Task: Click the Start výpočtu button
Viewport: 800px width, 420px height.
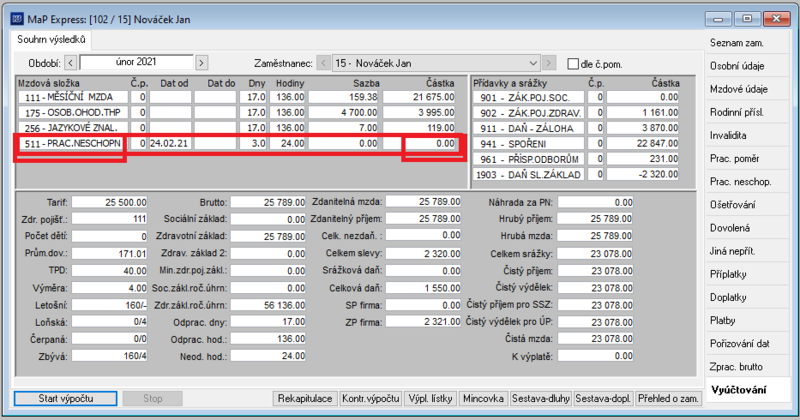Action: (x=66, y=399)
